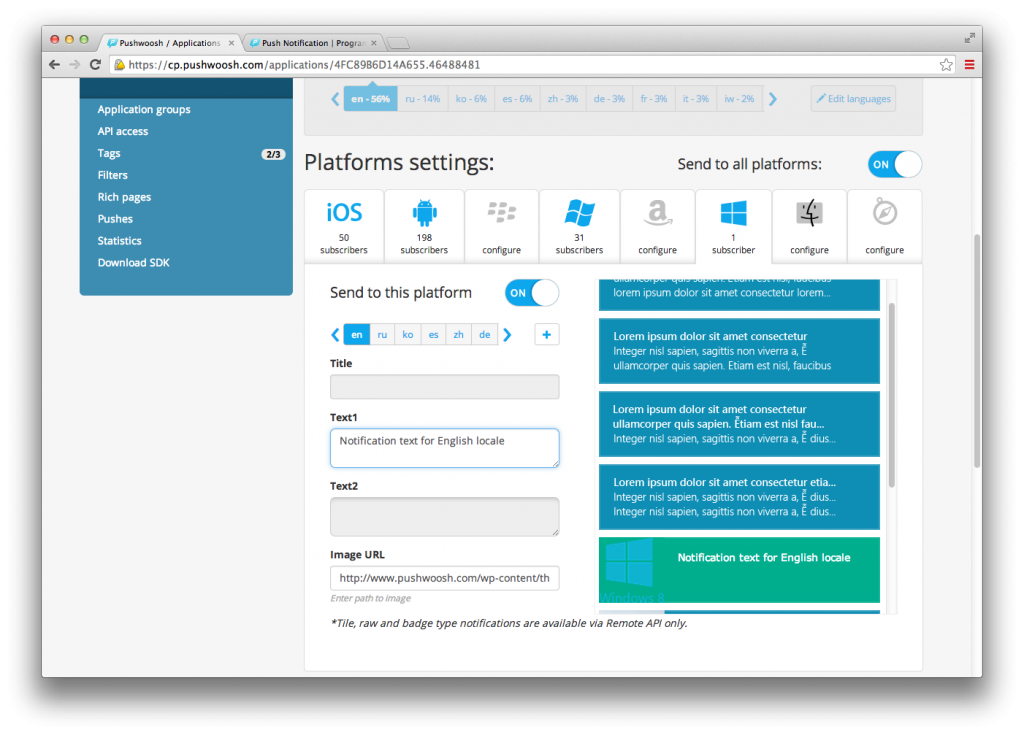Configure the Mac OS X platform
1024x735 pixels.
pos(809,226)
